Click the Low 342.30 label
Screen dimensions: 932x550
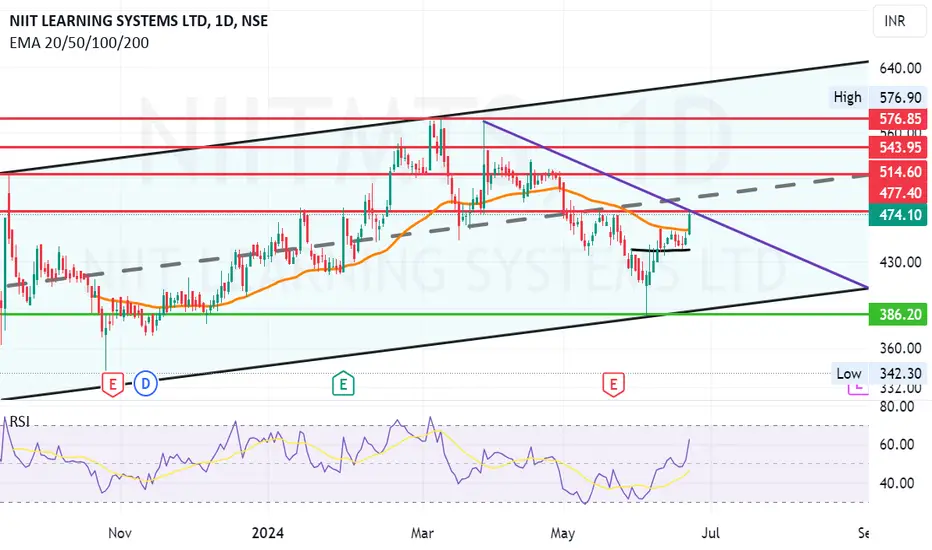879,373
